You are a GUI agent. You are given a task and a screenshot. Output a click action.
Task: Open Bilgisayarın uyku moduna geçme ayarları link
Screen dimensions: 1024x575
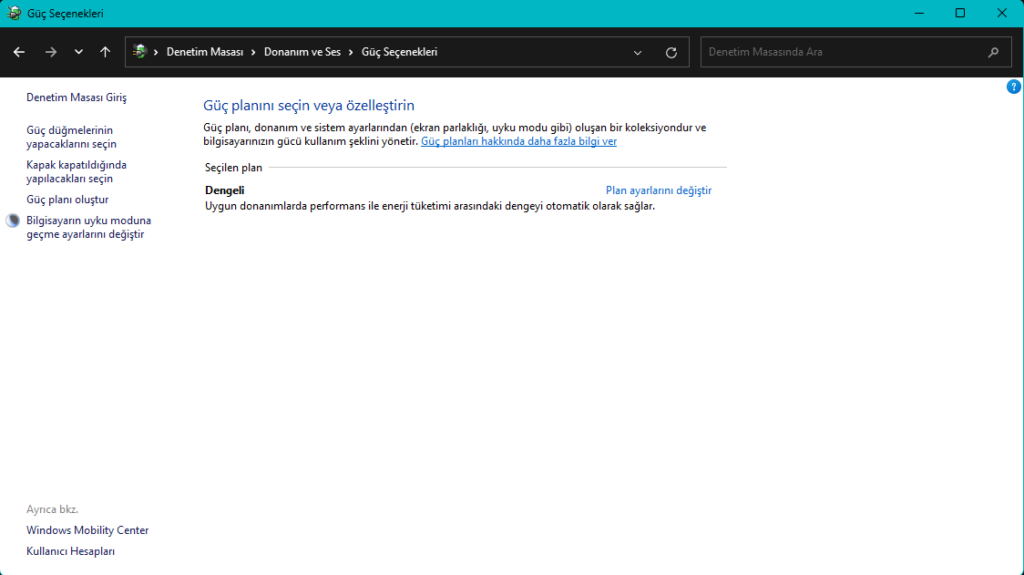88,227
